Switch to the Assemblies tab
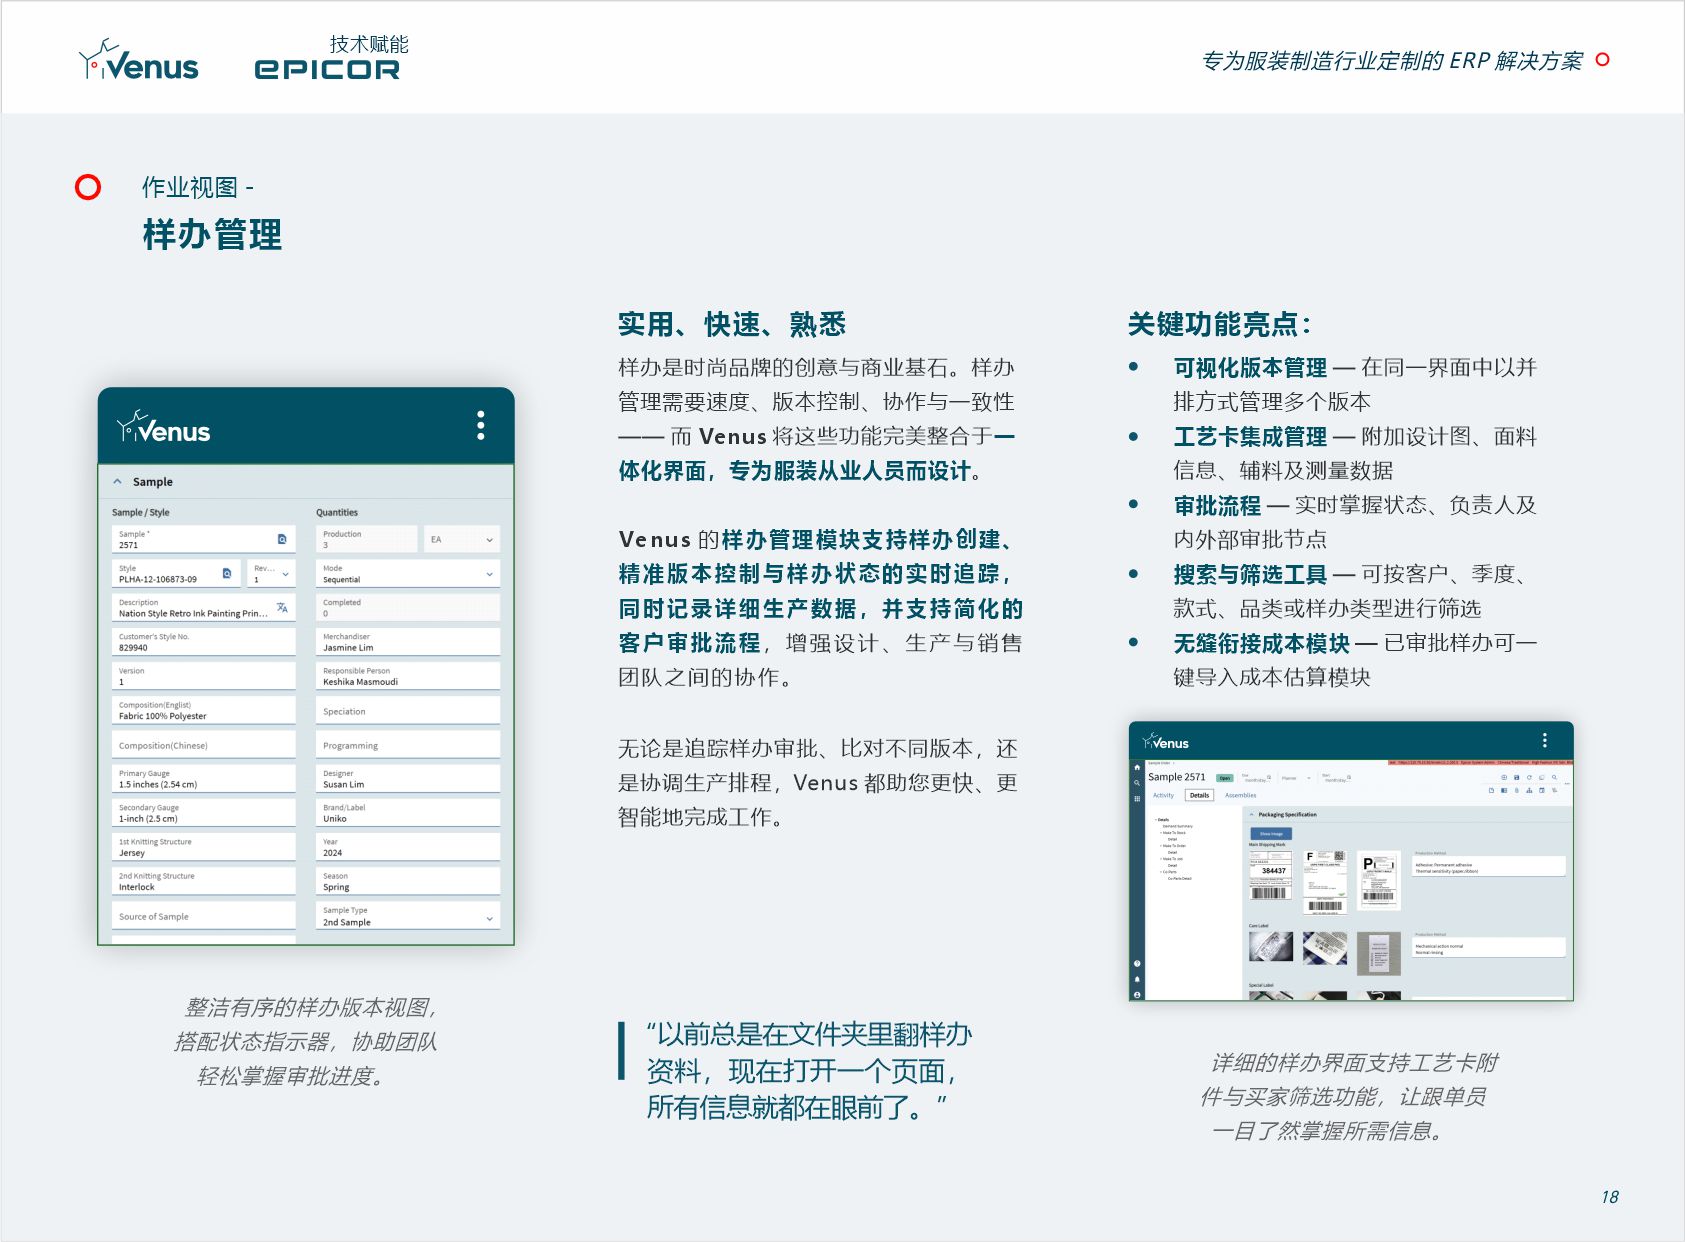This screenshot has width=1685, height=1242. (1240, 795)
